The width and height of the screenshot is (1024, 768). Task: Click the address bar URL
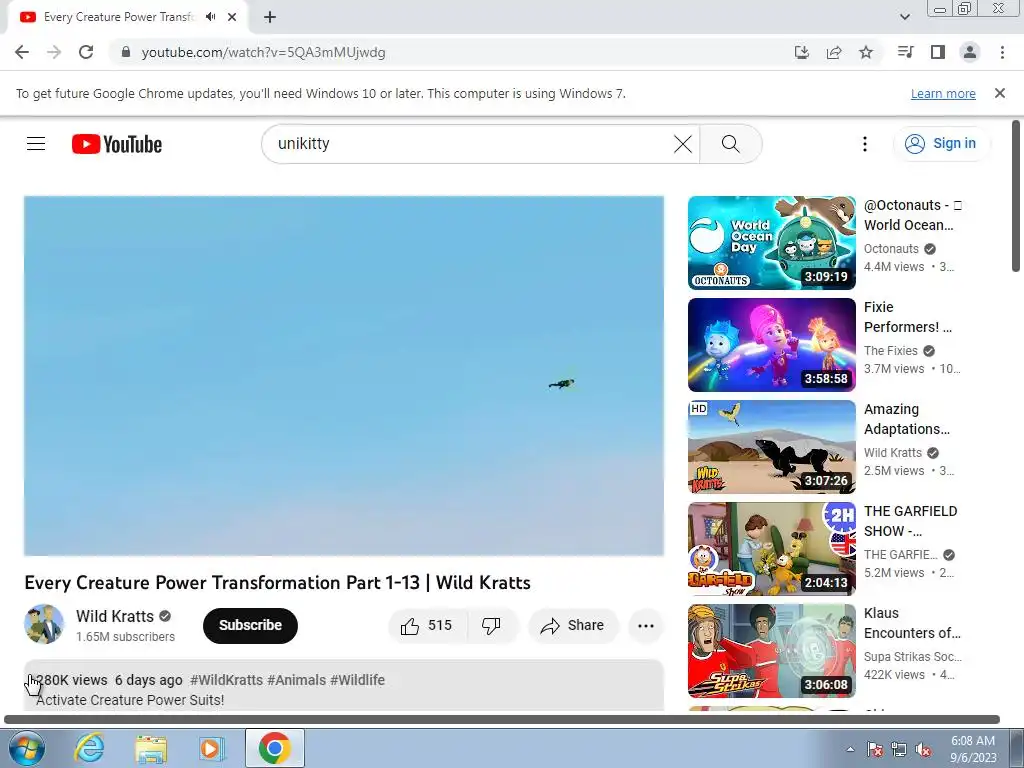263,52
